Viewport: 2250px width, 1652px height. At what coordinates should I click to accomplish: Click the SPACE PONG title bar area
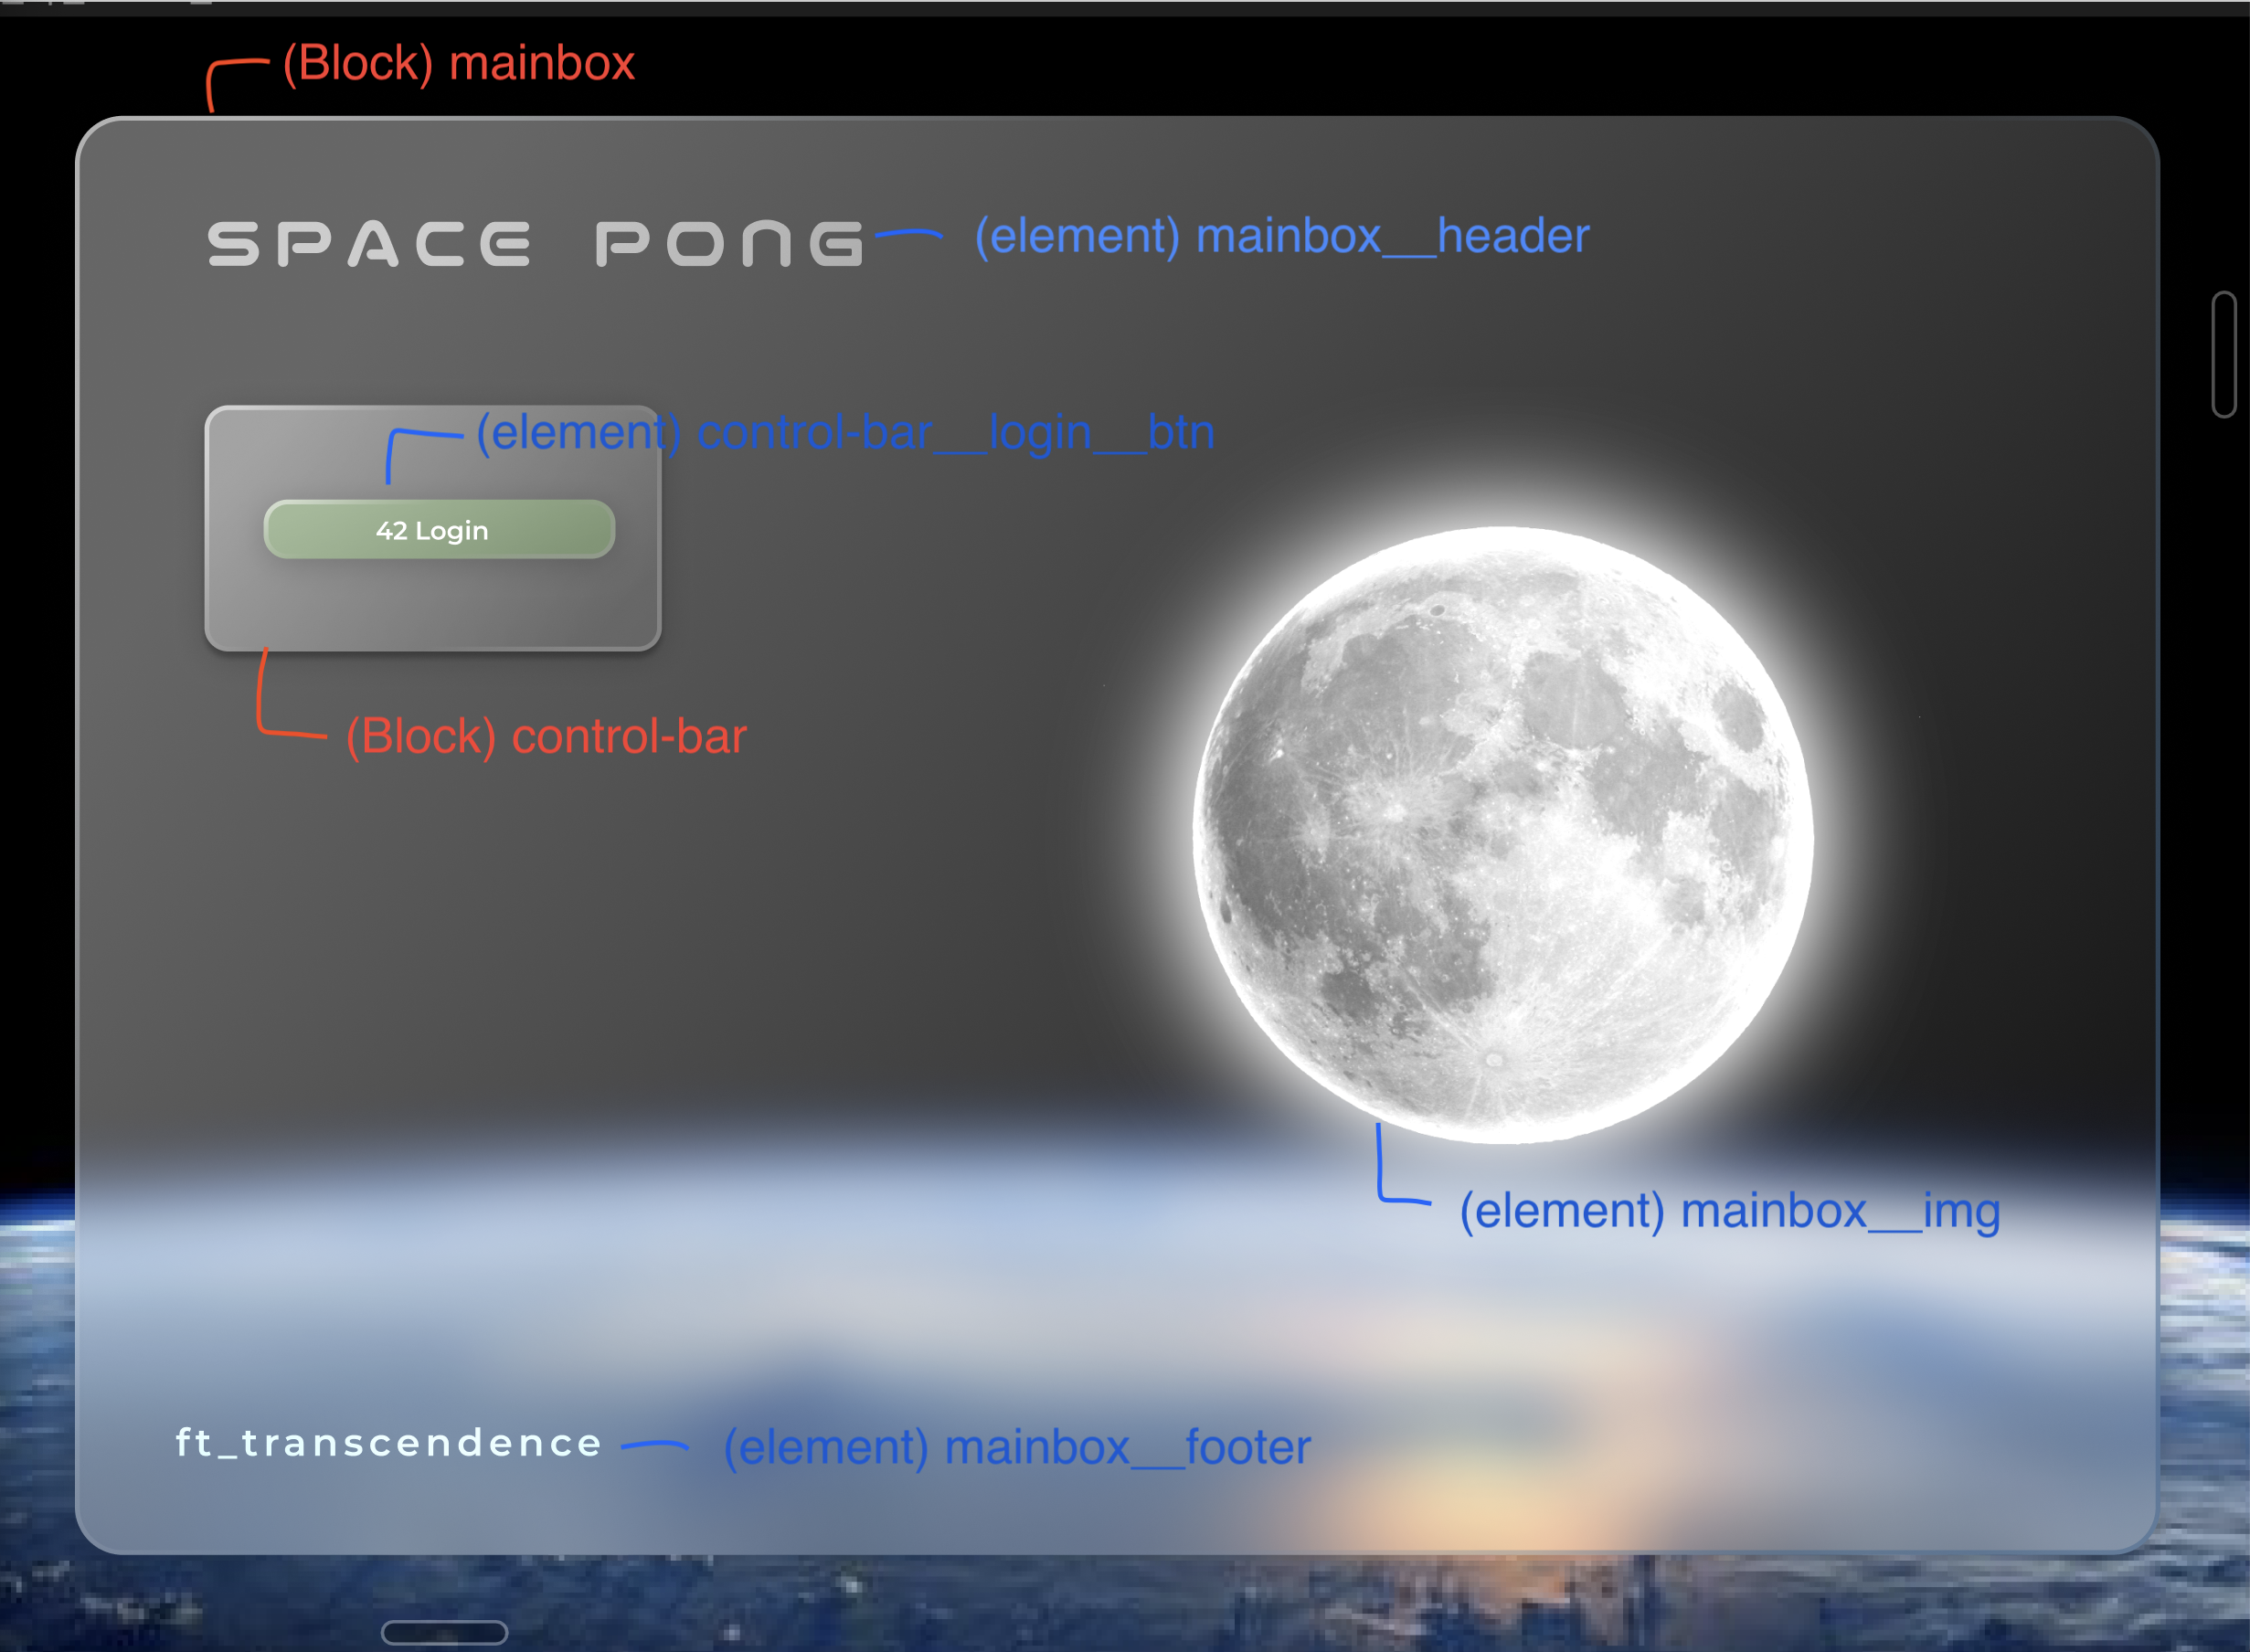pyautogui.click(x=535, y=242)
